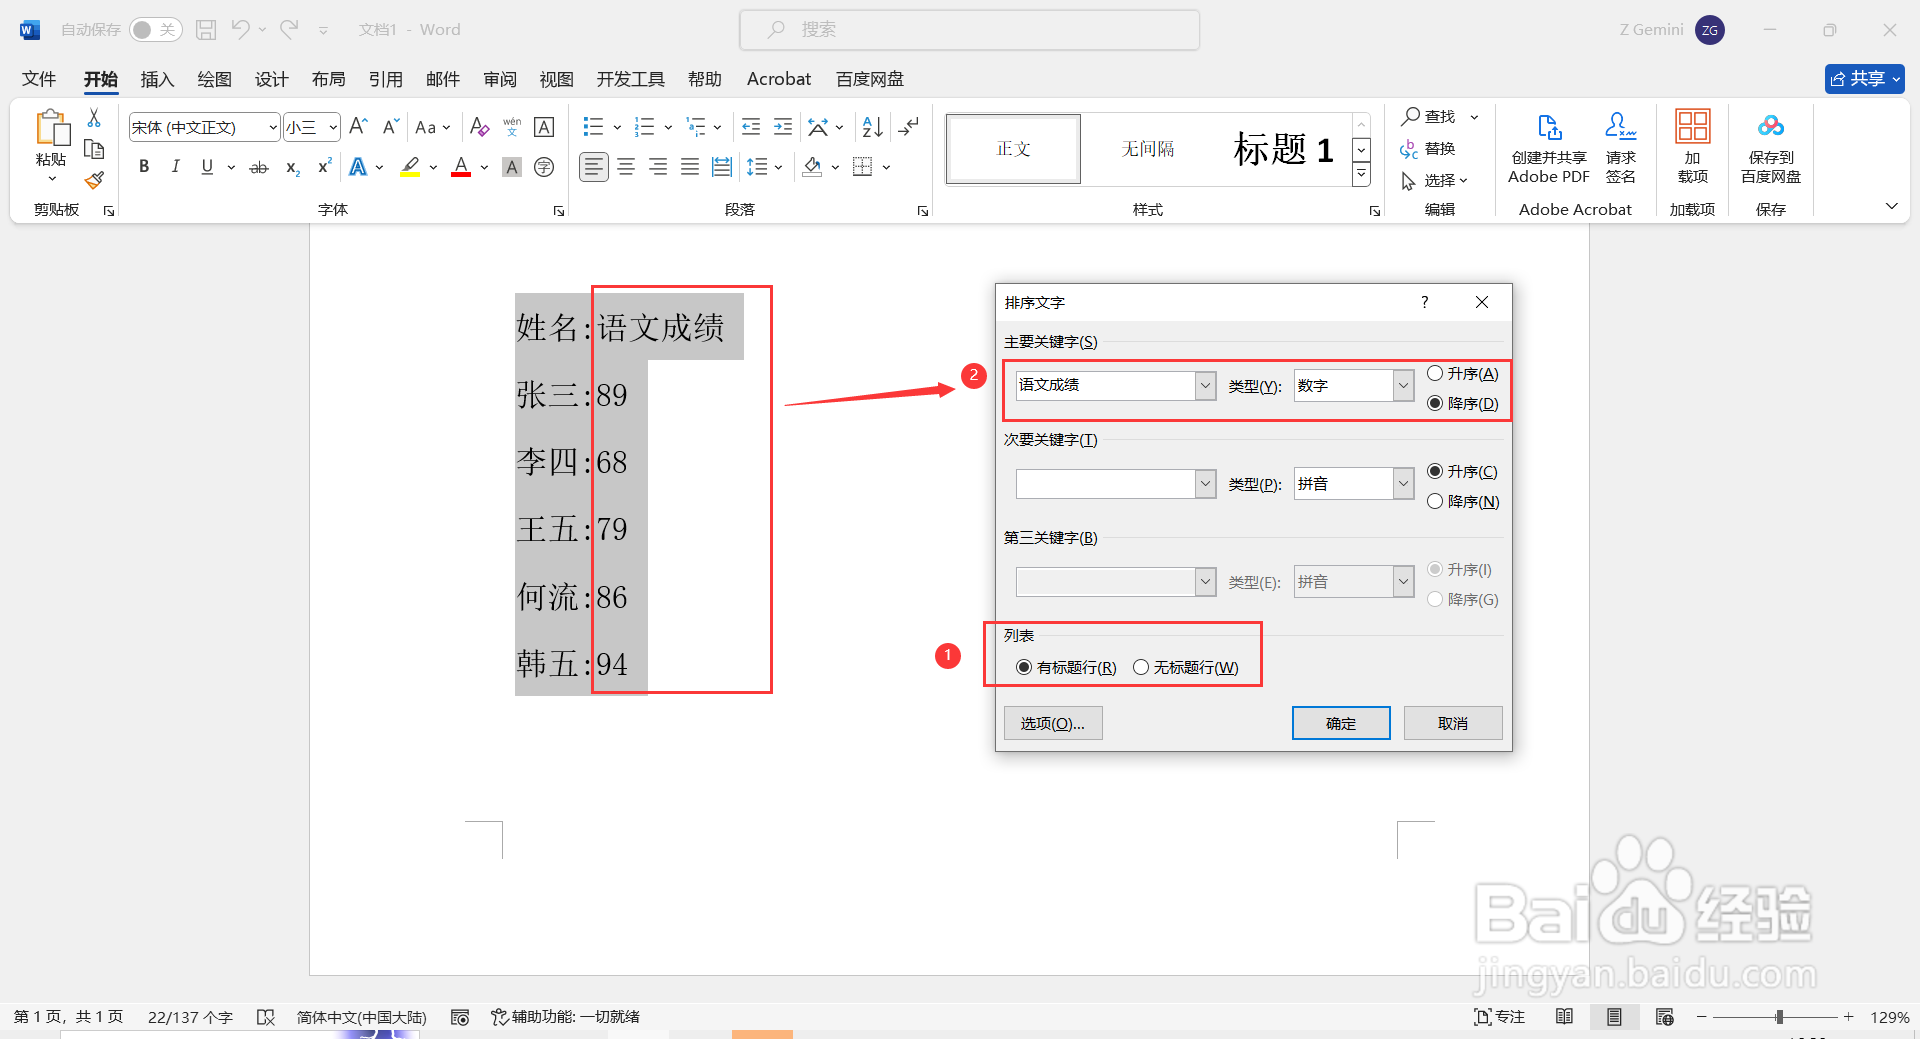Apply bold formatting
Screen dimensions: 1920x1039
(143, 166)
